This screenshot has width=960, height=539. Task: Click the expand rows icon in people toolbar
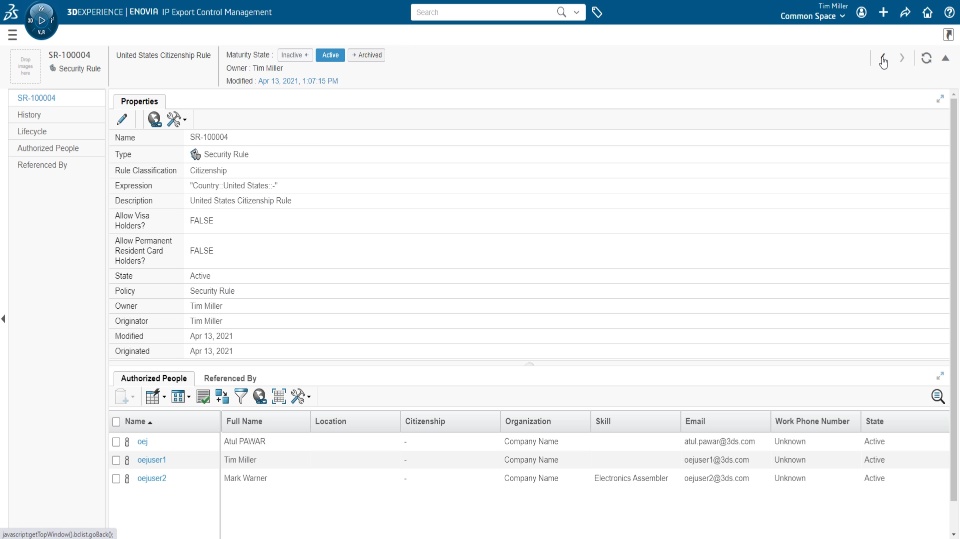pos(222,397)
